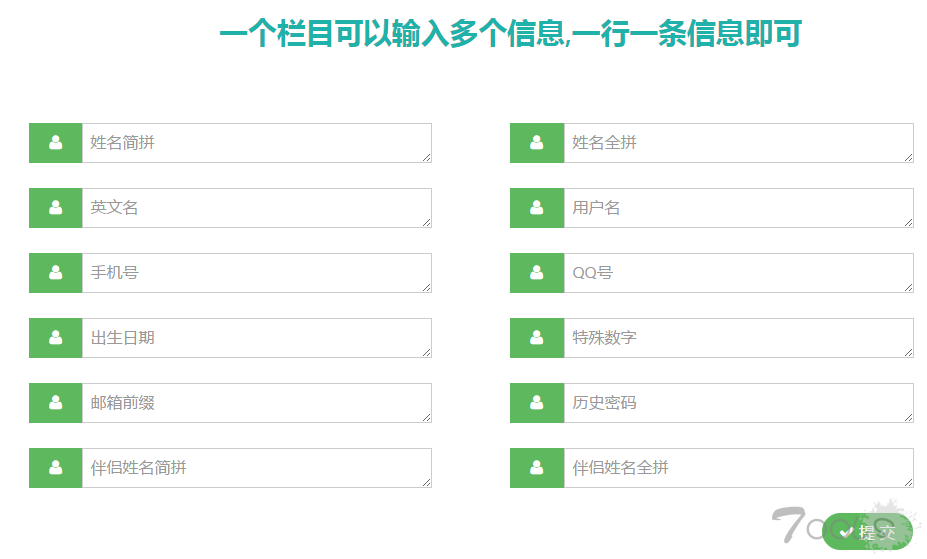This screenshot has width=927, height=559.
Task: Focus the 伴侣姓名全拼 field
Action: (x=738, y=468)
